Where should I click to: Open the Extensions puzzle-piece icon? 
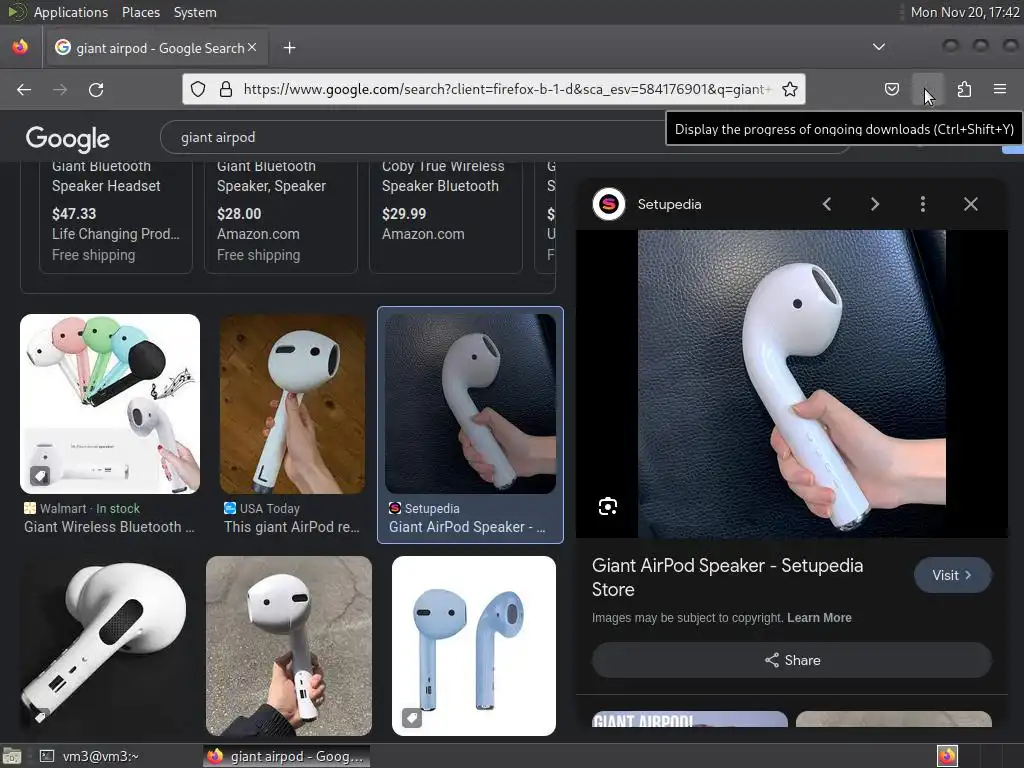964,89
